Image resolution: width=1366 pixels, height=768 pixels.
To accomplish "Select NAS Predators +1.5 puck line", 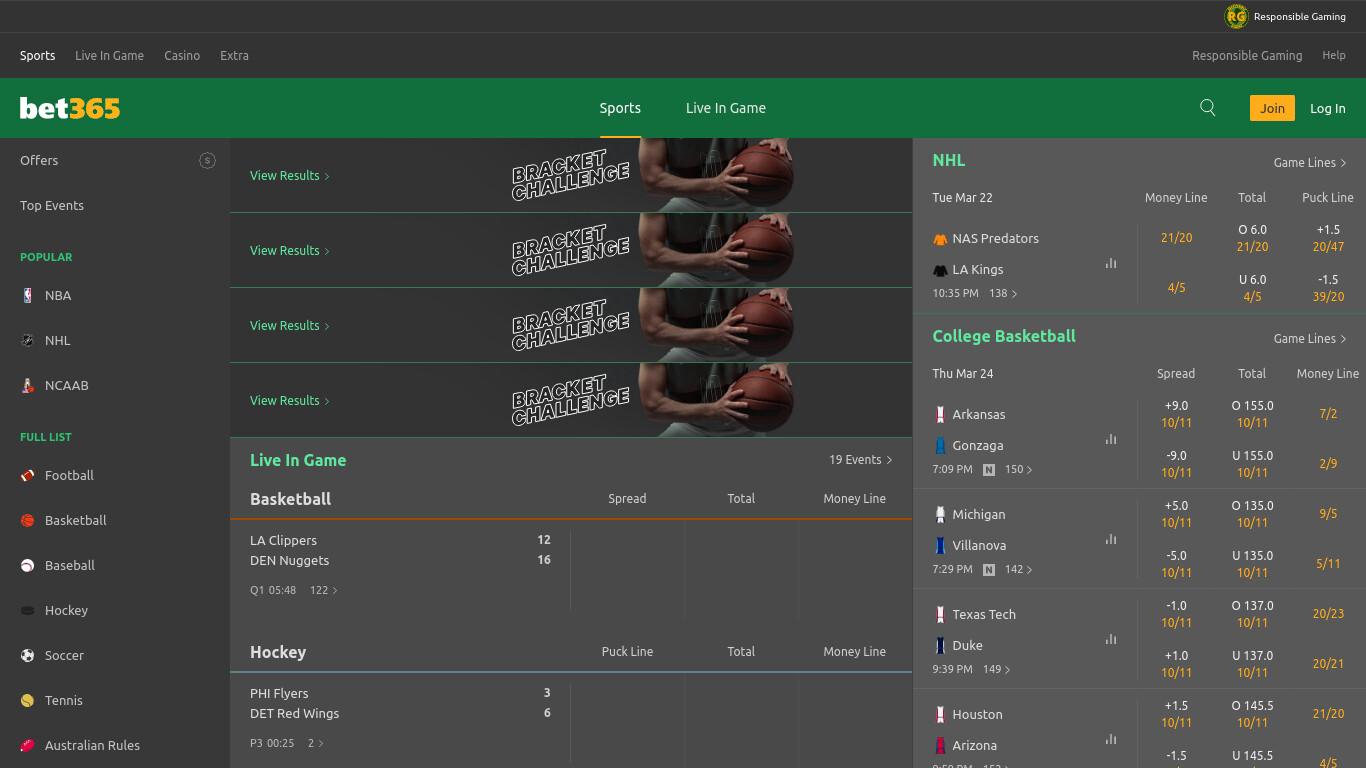I will point(1328,238).
